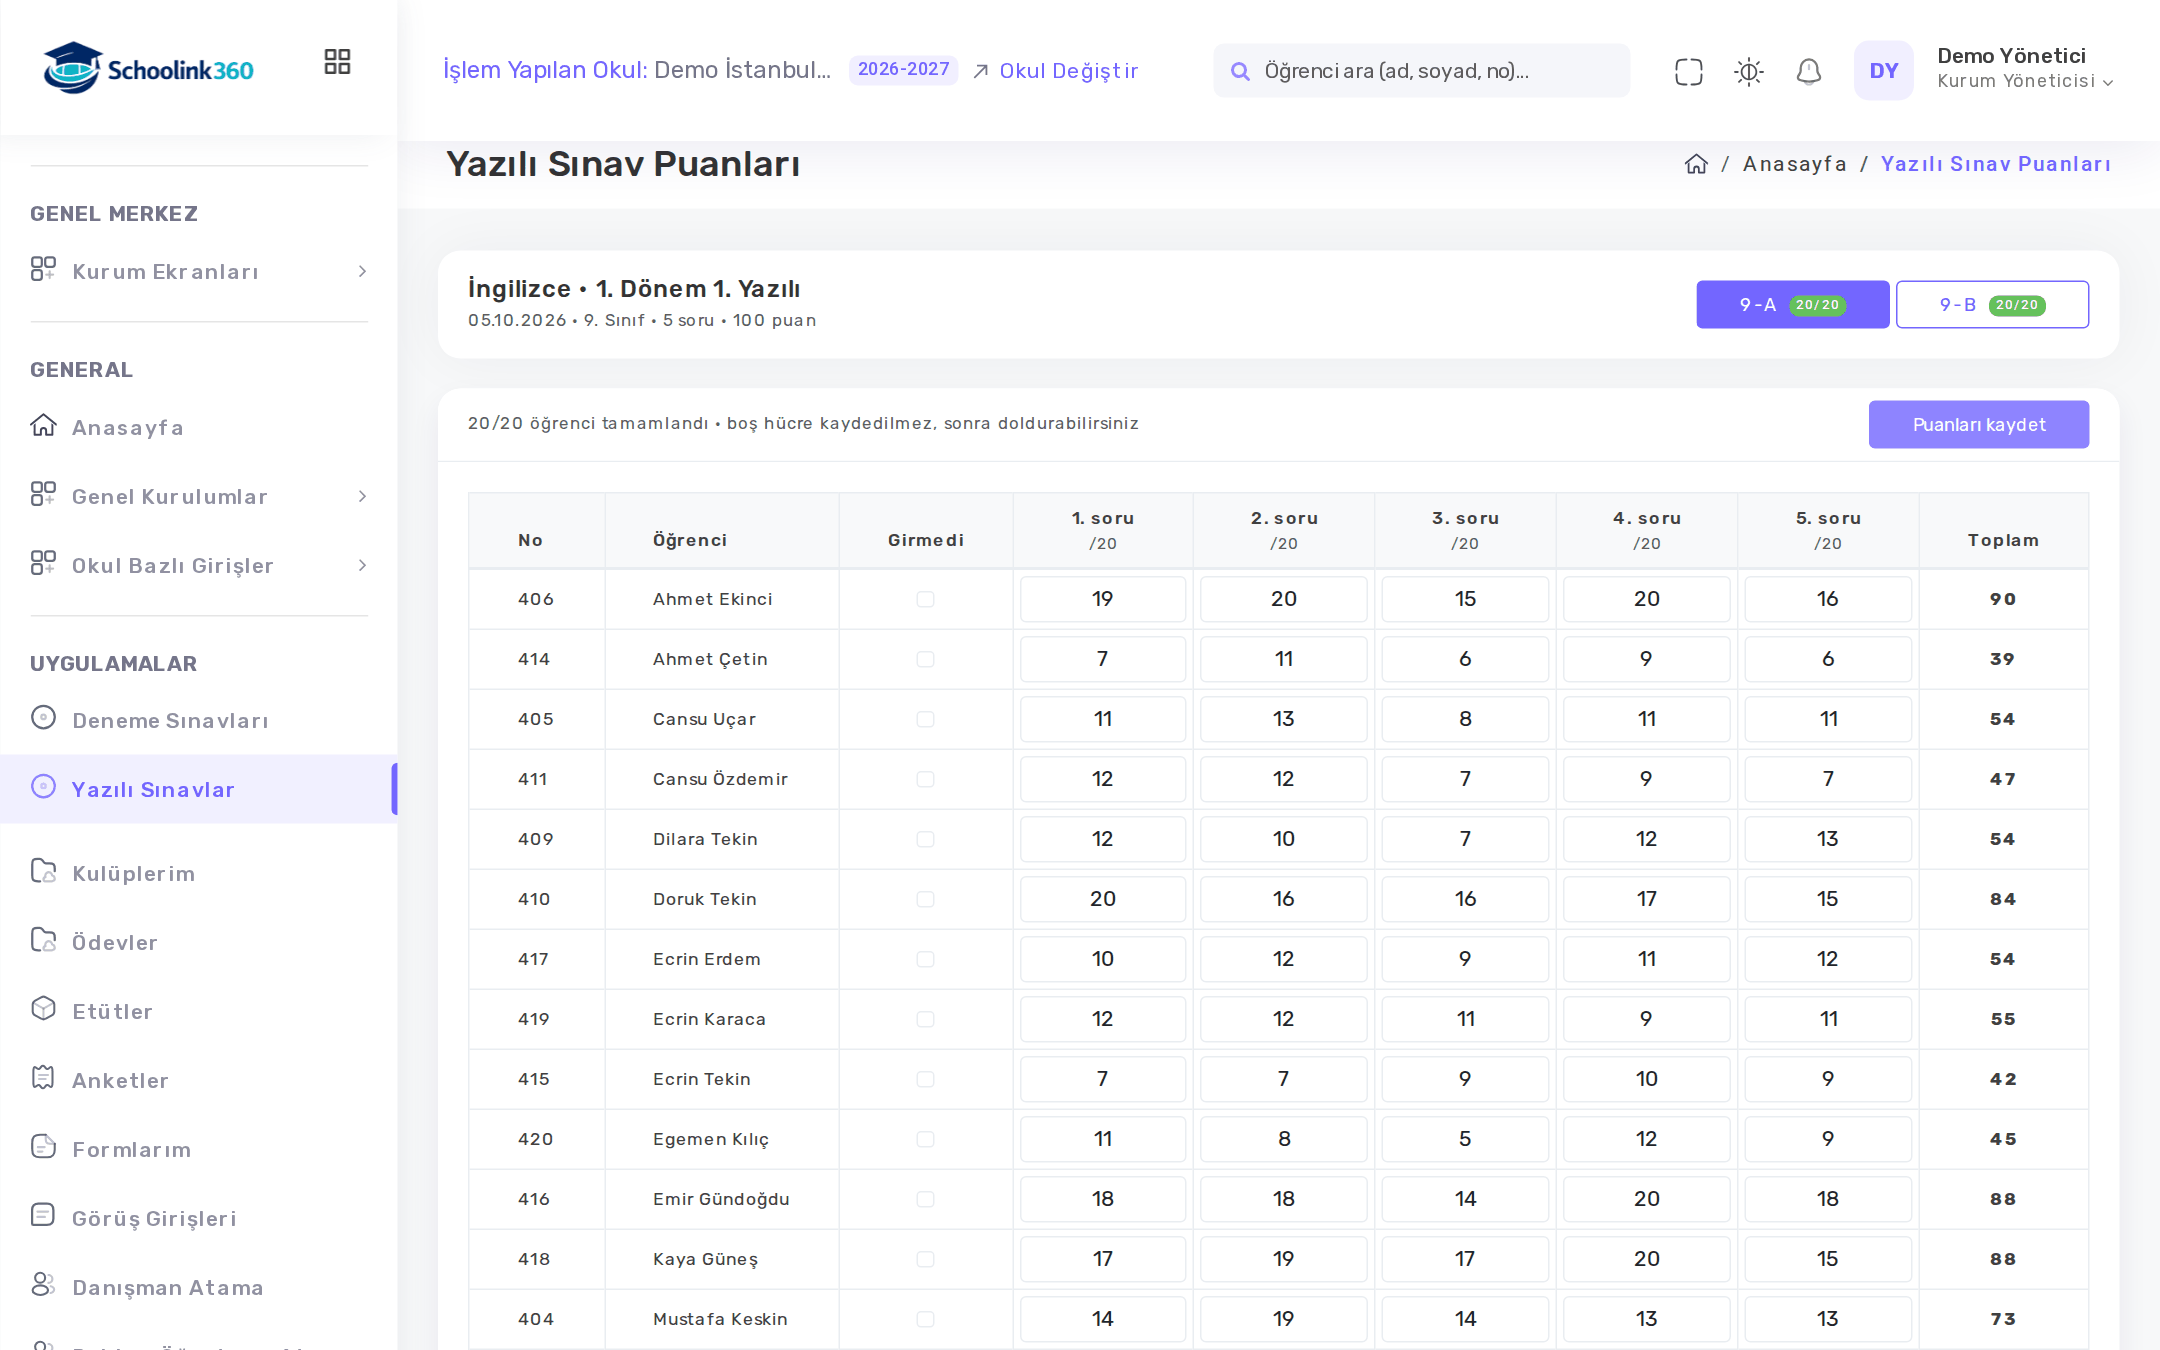Toggle the sidebar grid menu icon

coord(337,62)
